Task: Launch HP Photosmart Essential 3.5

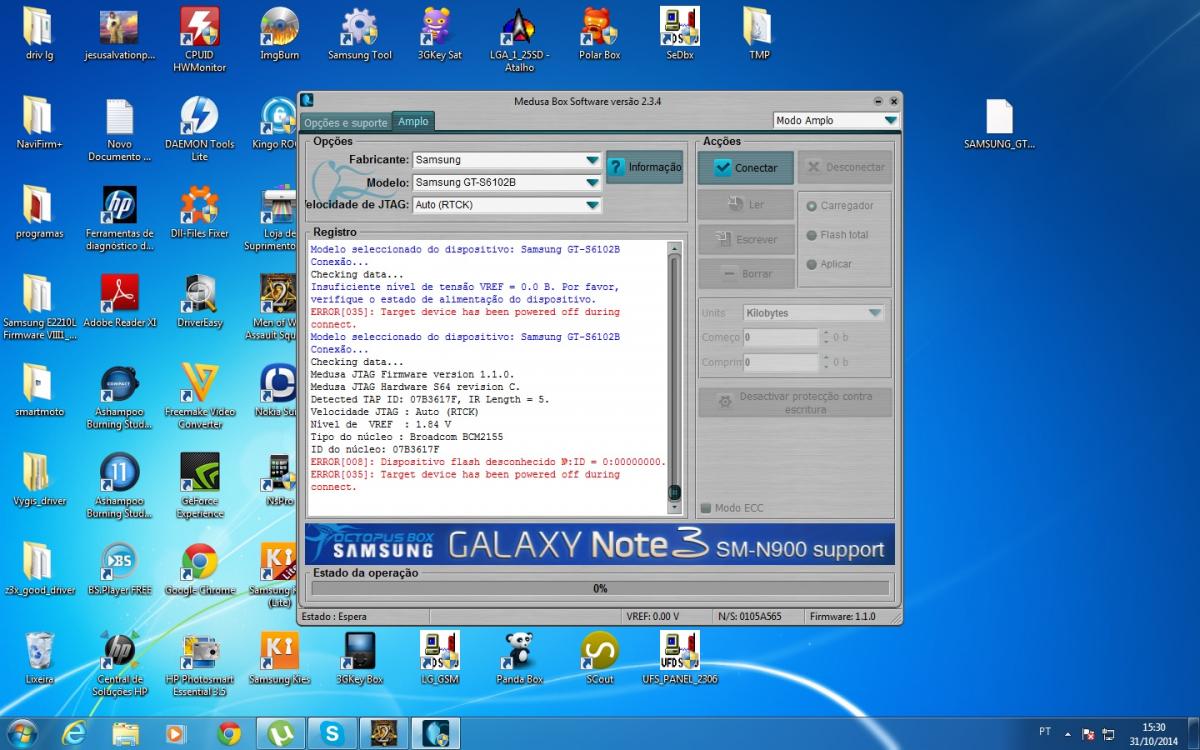Action: pyautogui.click(x=199, y=664)
